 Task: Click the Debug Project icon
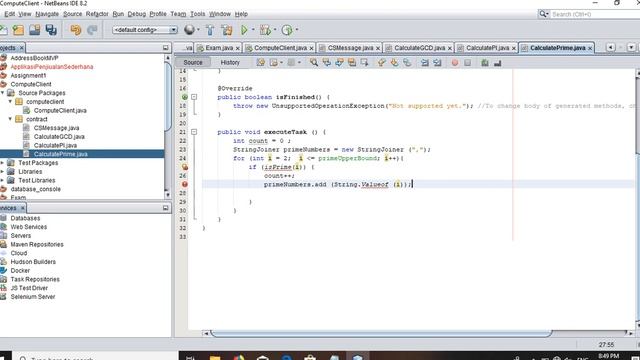pos(265,30)
